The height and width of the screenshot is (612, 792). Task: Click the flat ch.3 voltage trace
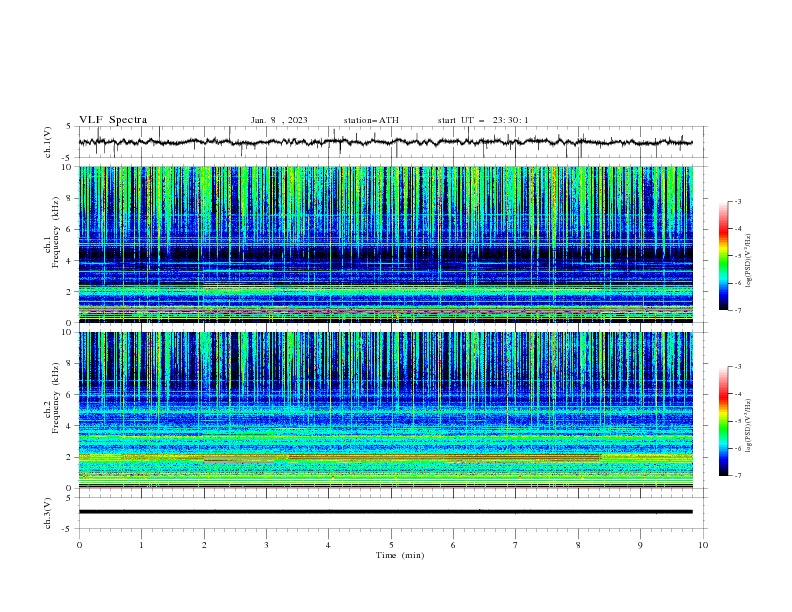[385, 512]
